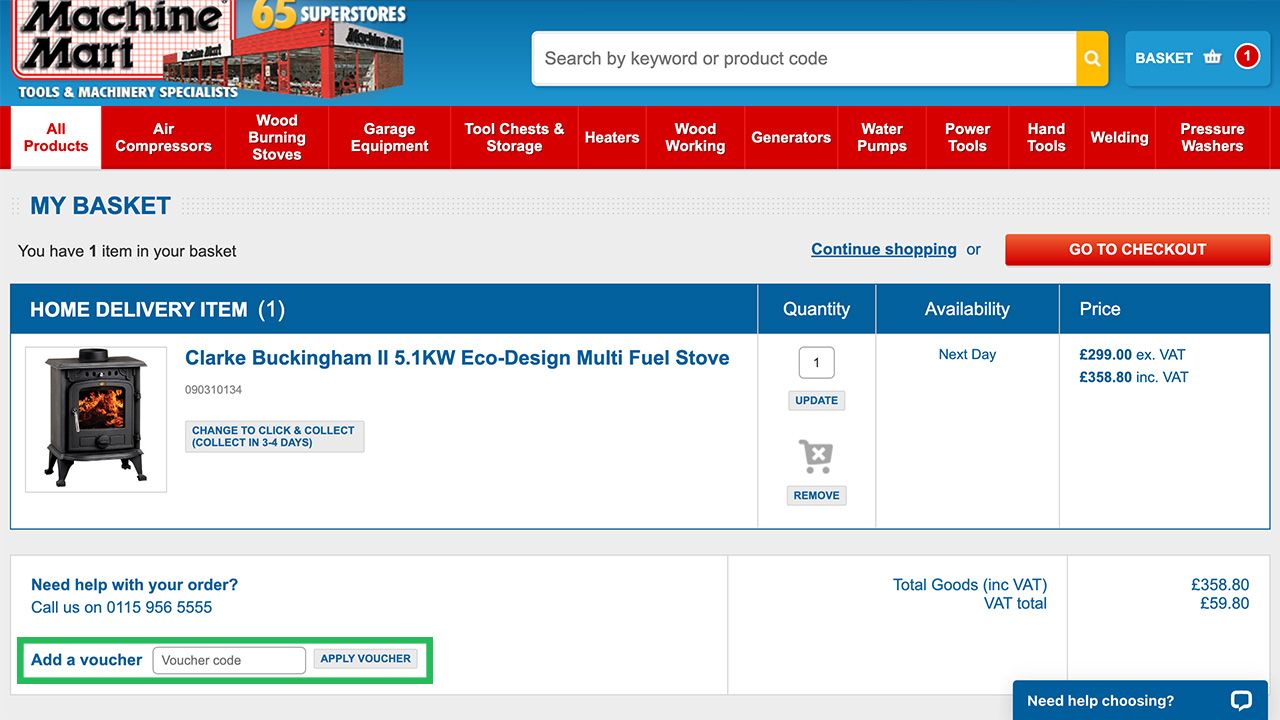
Task: Focus the Voucher code input field
Action: 229,660
